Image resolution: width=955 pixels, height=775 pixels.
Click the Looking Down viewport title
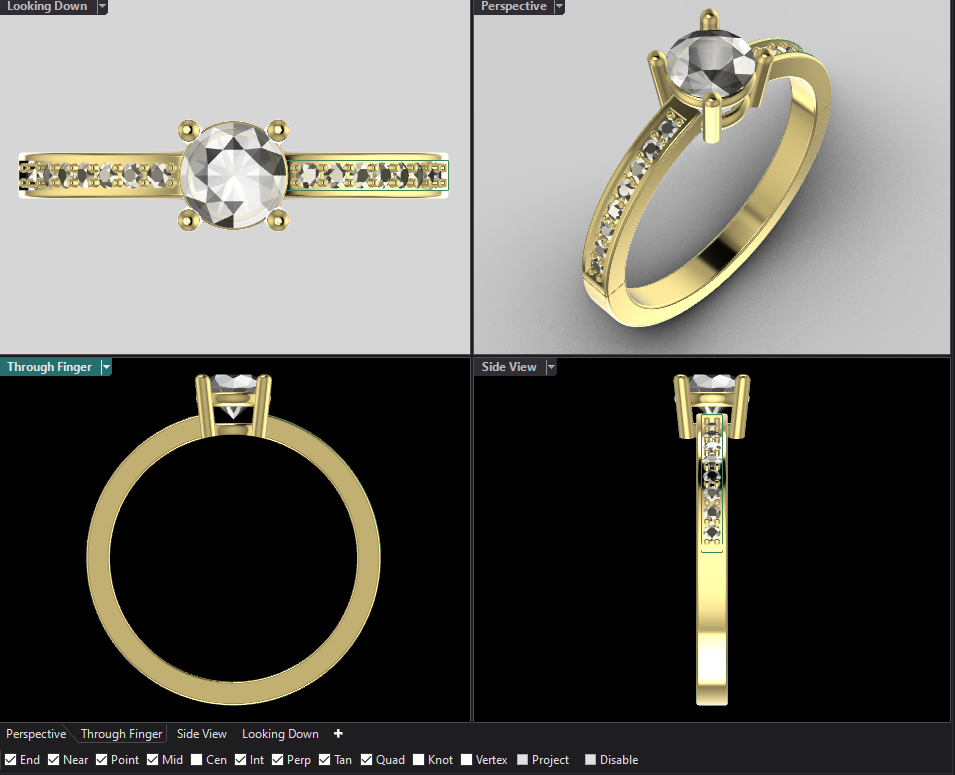point(47,6)
